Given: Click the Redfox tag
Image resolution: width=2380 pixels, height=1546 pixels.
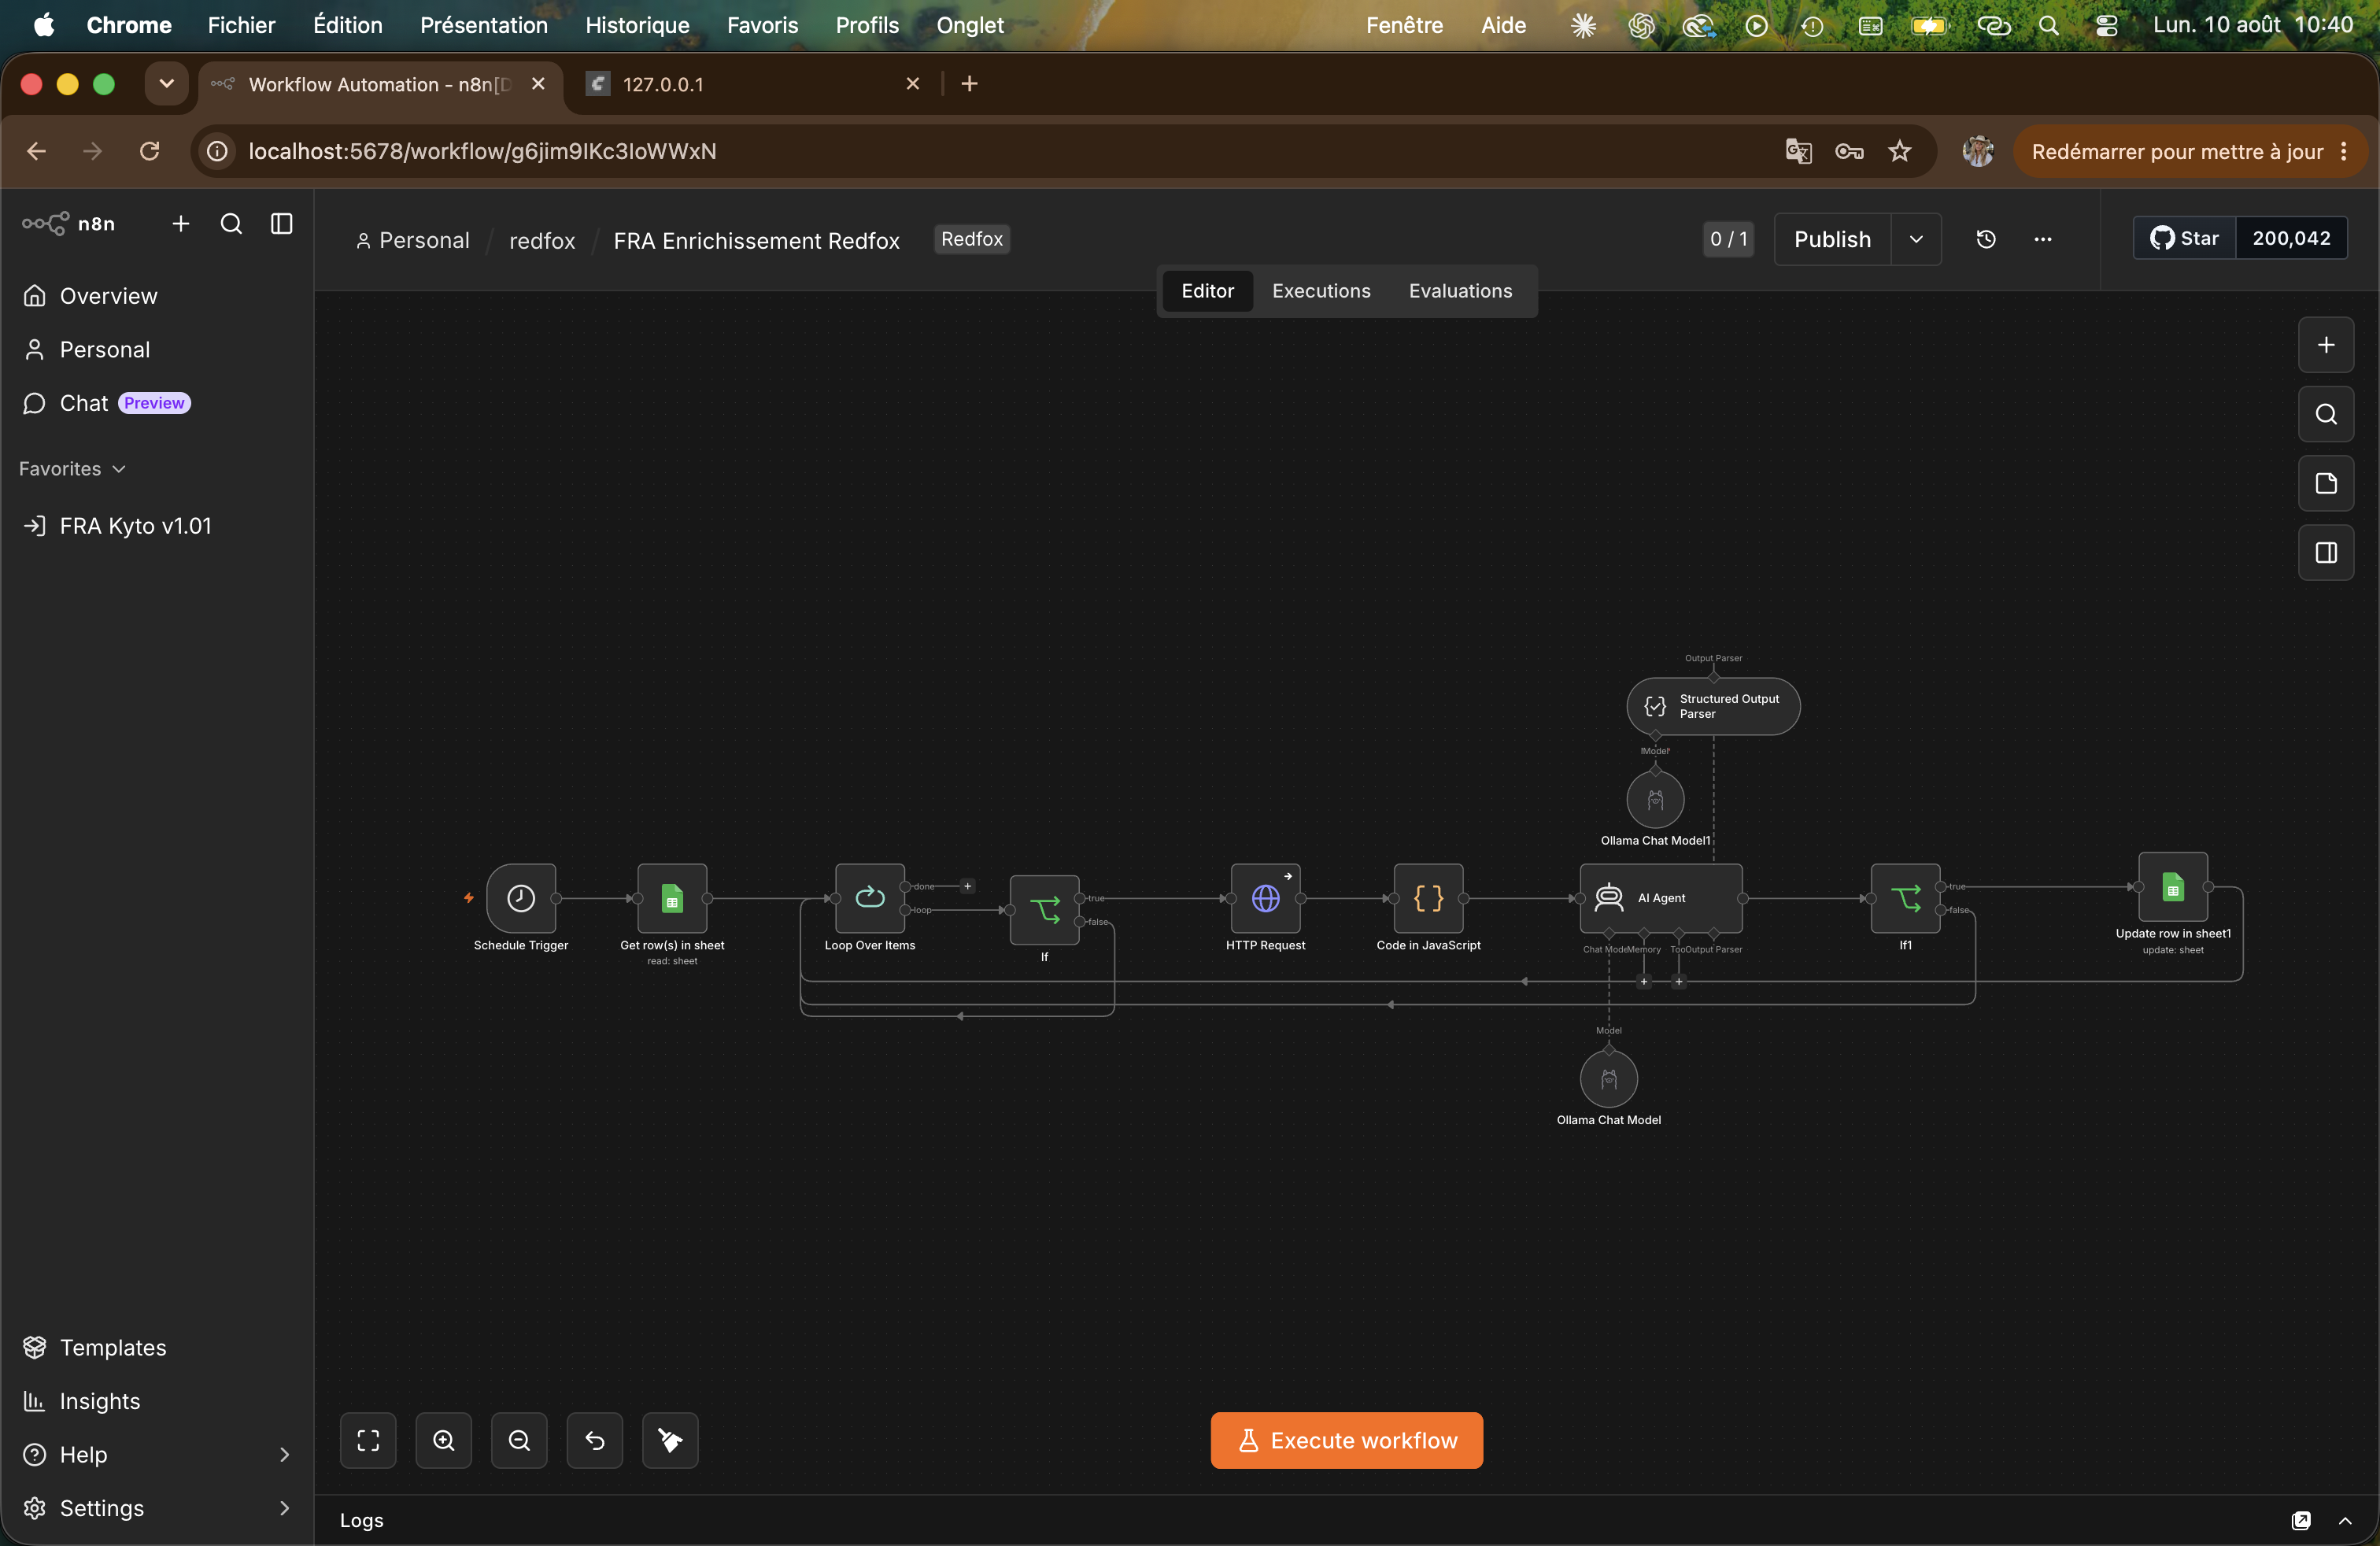Looking at the screenshot, I should 971,239.
